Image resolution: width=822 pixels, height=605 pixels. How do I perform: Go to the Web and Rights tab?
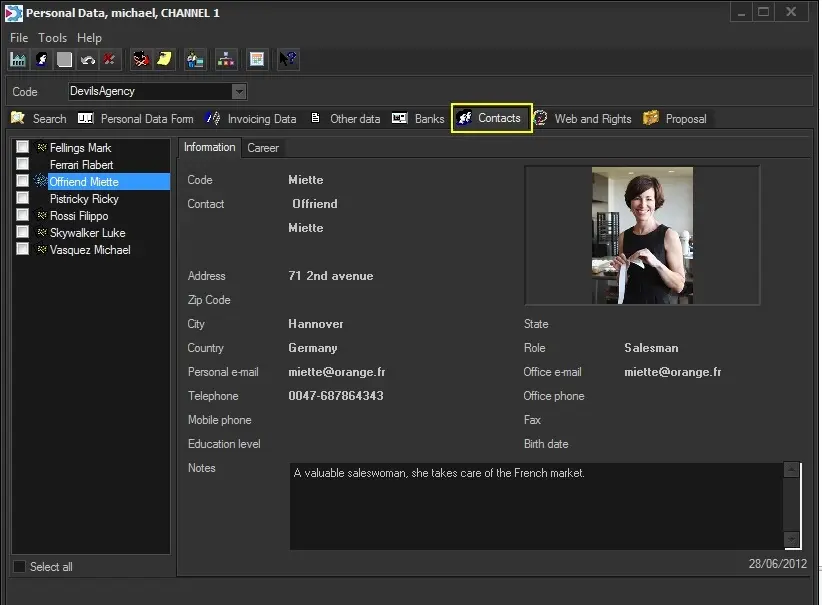point(592,119)
